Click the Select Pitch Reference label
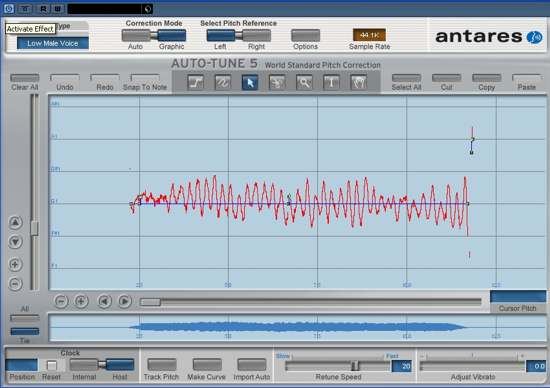 [239, 23]
